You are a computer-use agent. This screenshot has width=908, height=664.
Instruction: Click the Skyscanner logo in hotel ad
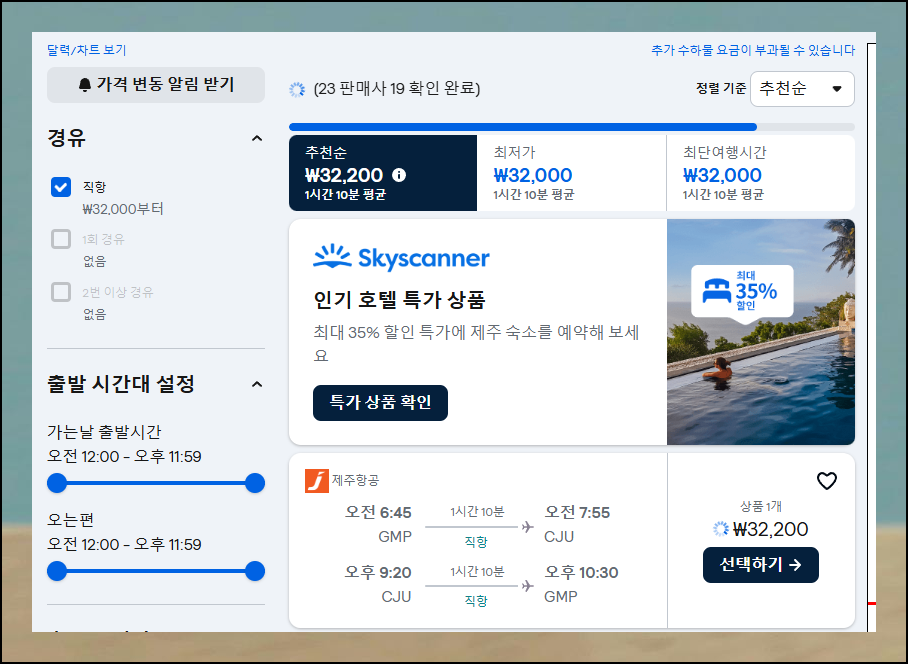(x=401, y=258)
